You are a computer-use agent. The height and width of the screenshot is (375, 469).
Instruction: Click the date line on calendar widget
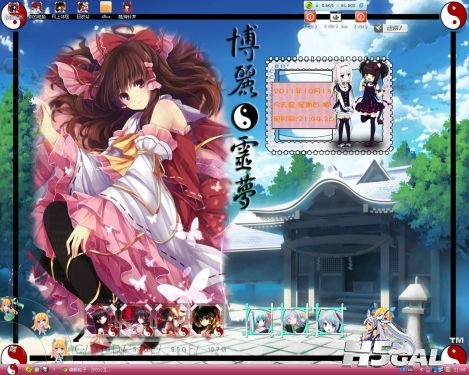(302, 90)
